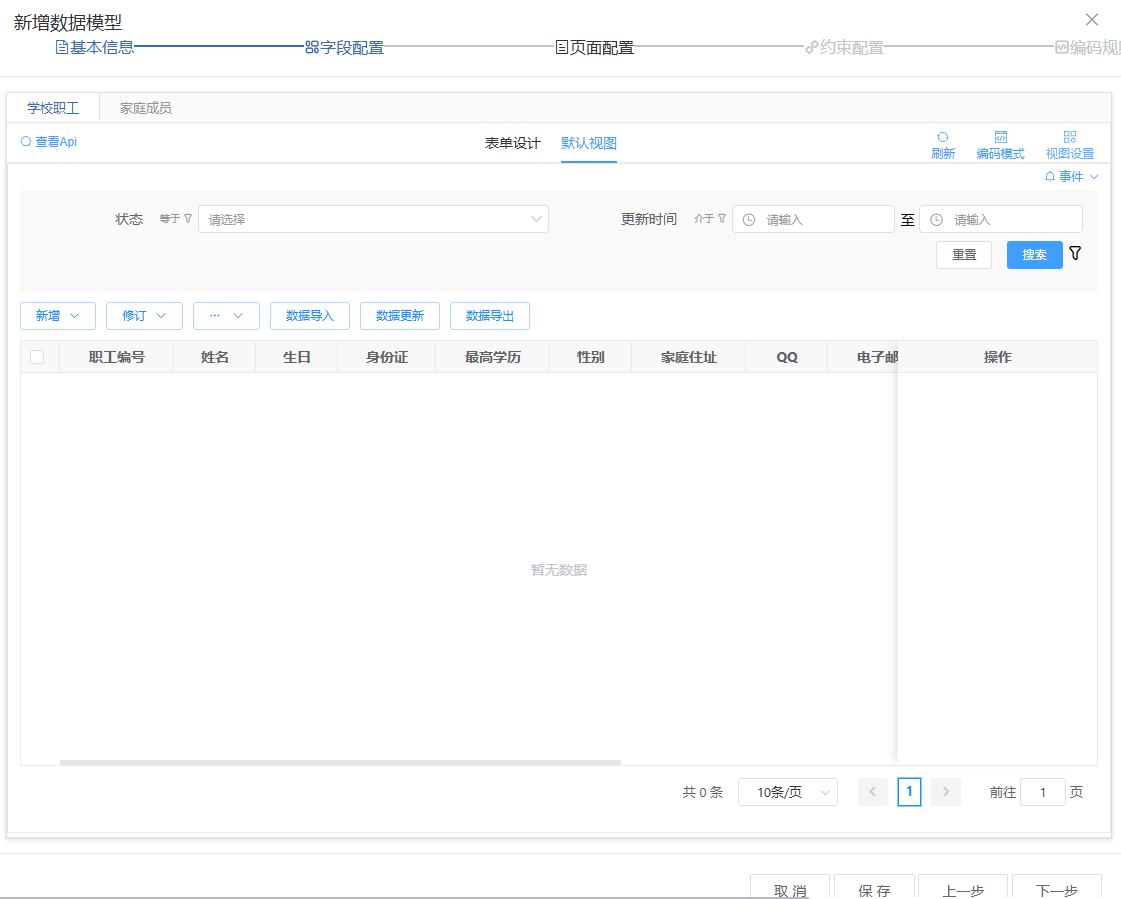Open the 10条/页 page size dropdown
This screenshot has width=1121, height=899.
tap(787, 792)
